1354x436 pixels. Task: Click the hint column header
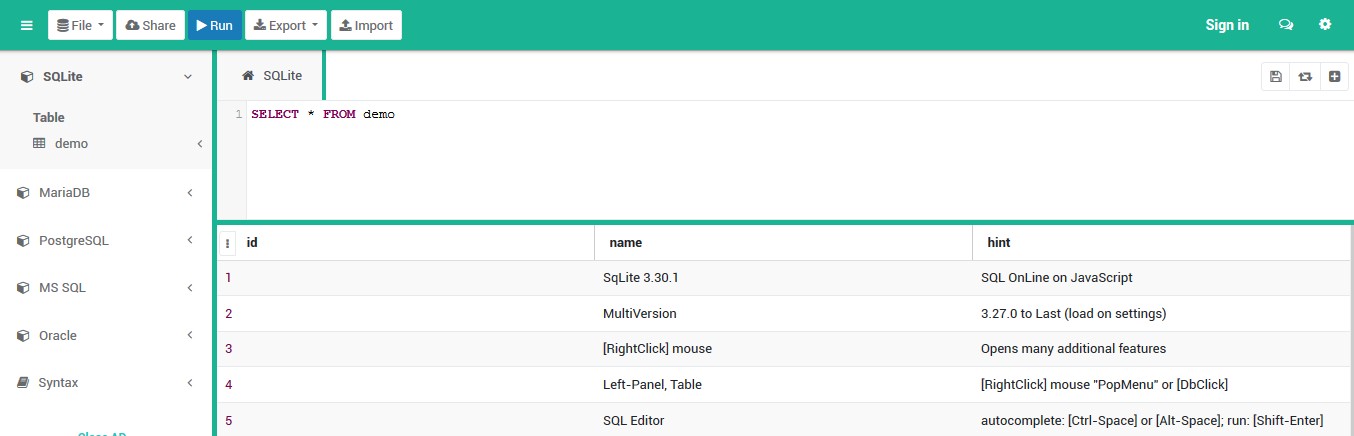[x=1163, y=242]
